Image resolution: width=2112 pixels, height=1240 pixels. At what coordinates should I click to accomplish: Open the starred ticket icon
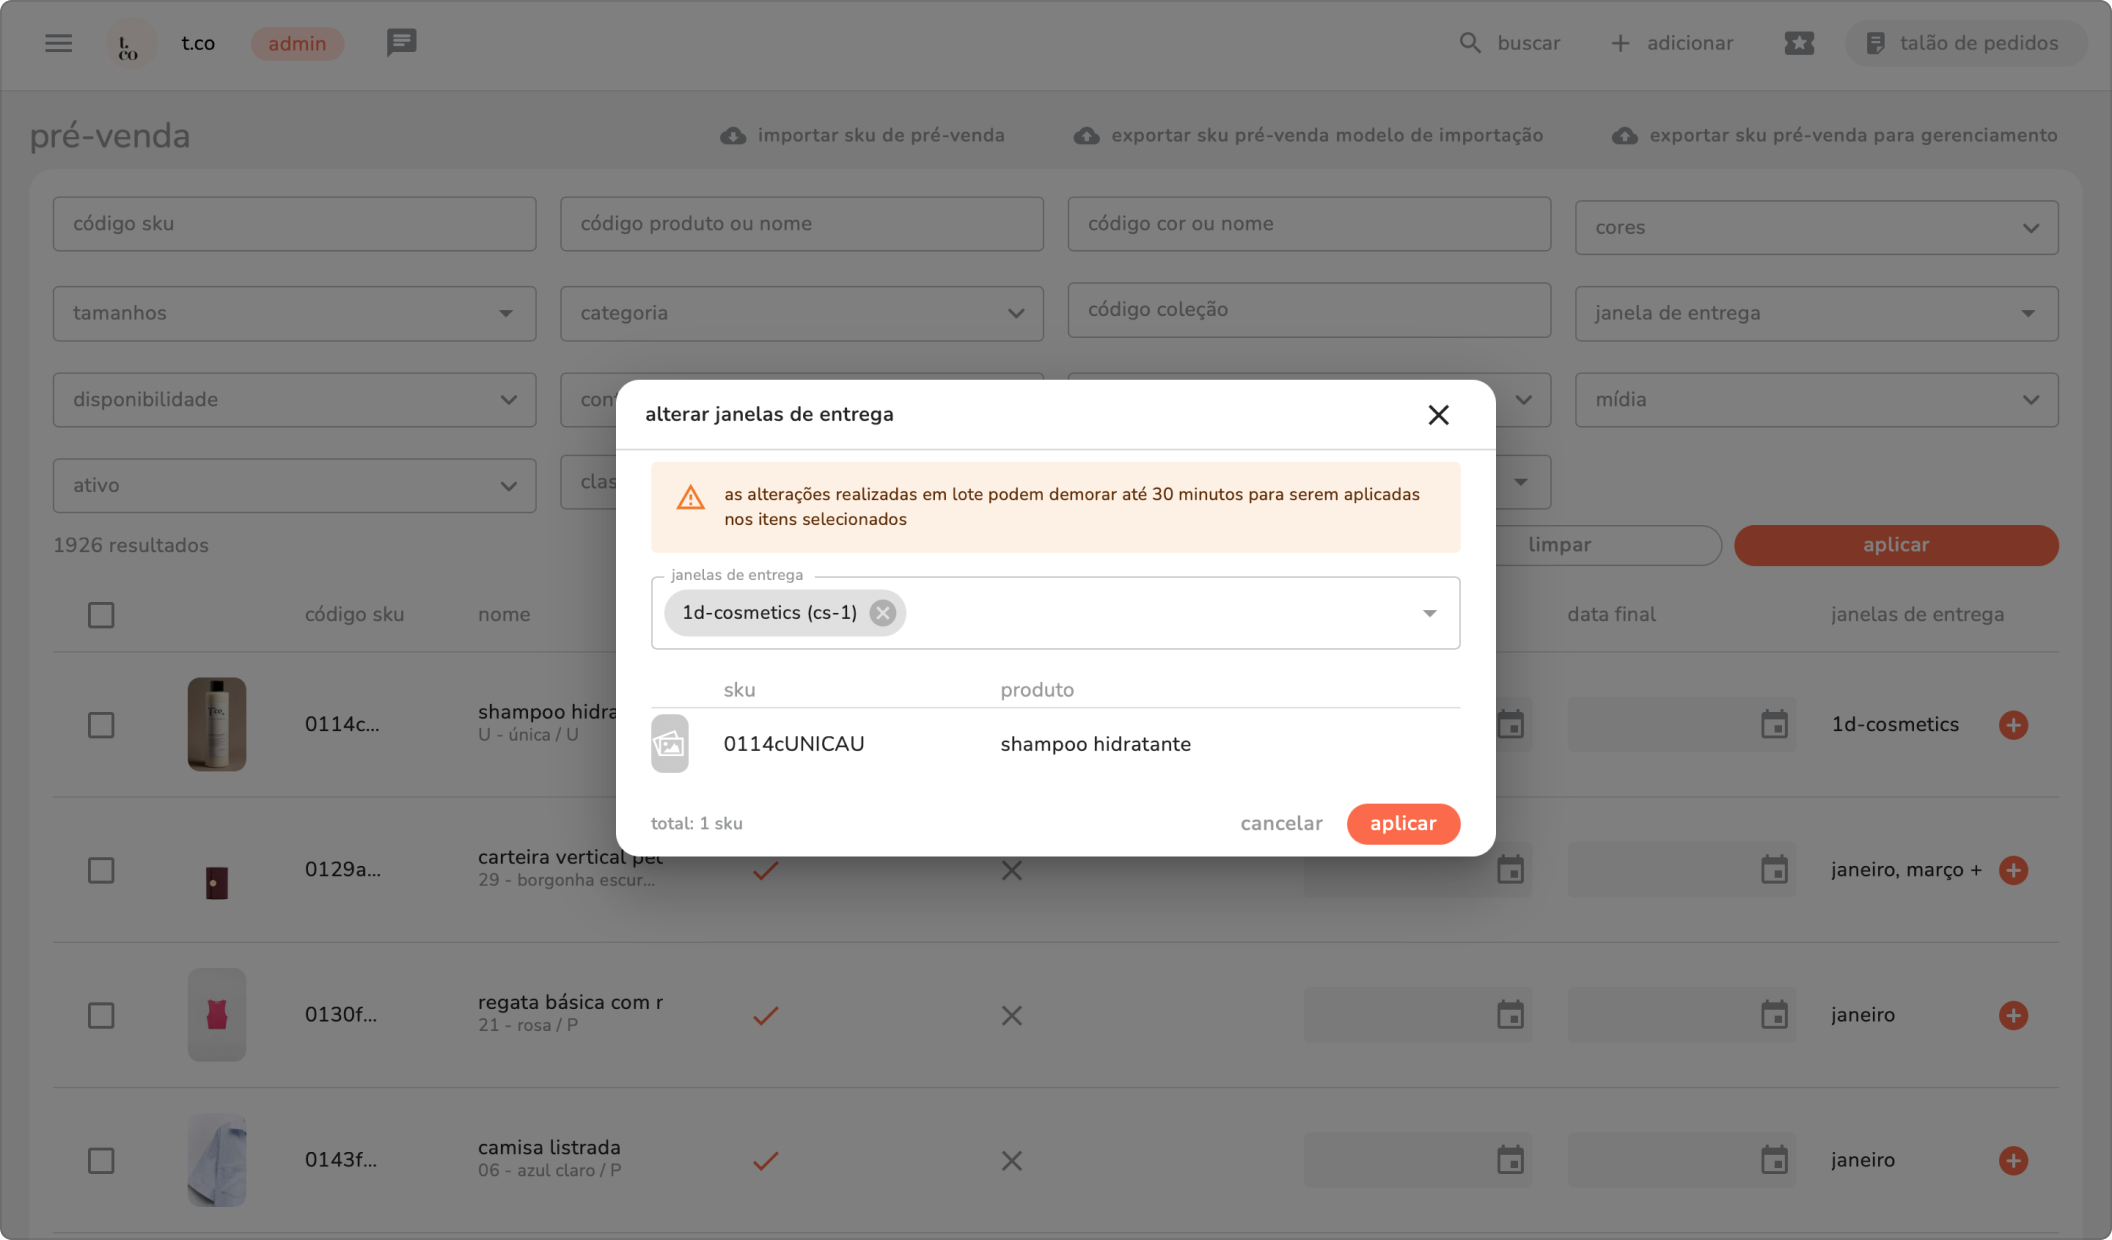coord(1798,43)
